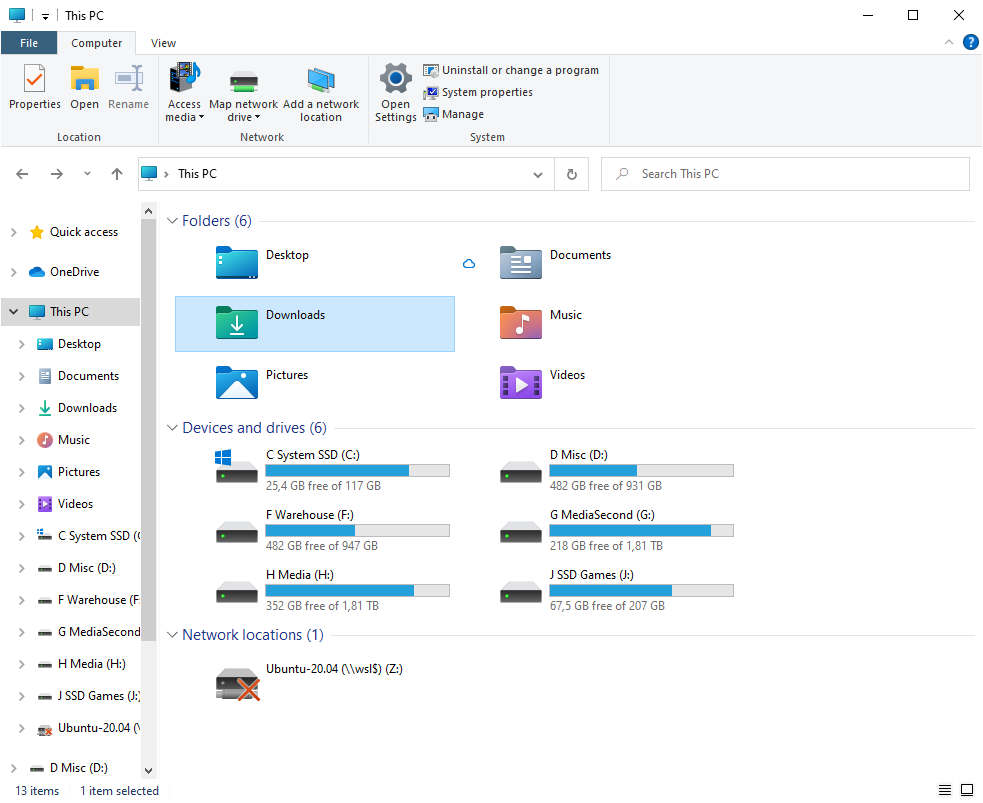Click Map network drive icon
The width and height of the screenshot is (983, 803).
point(243,82)
